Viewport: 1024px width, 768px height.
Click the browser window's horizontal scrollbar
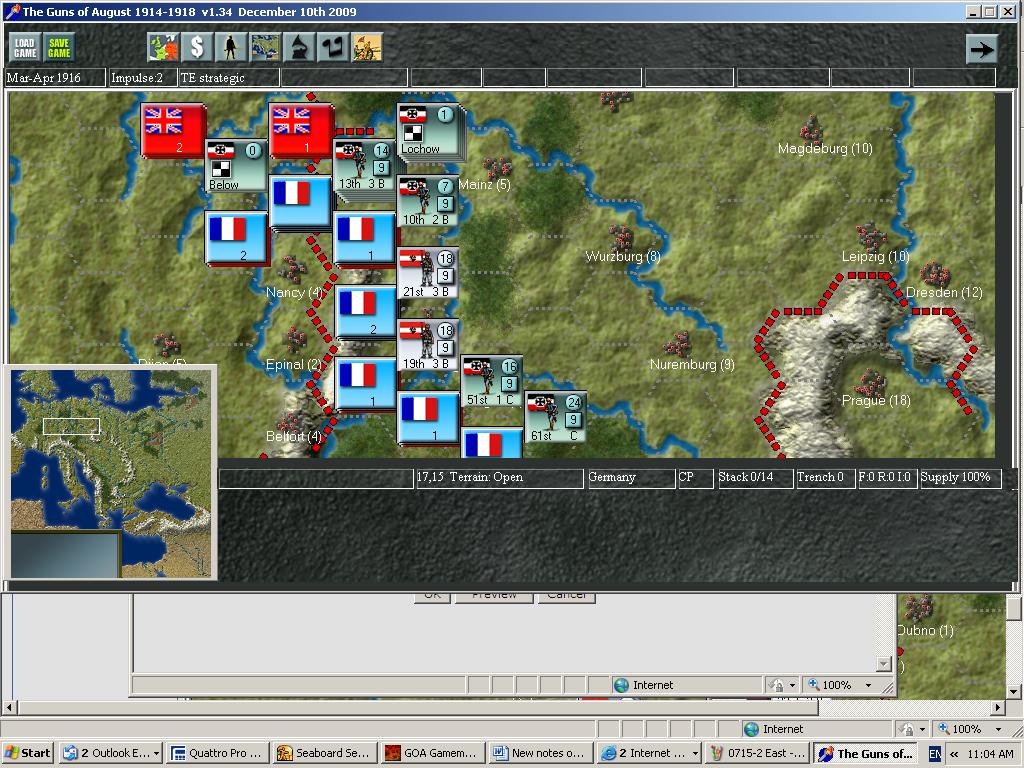coord(418,707)
